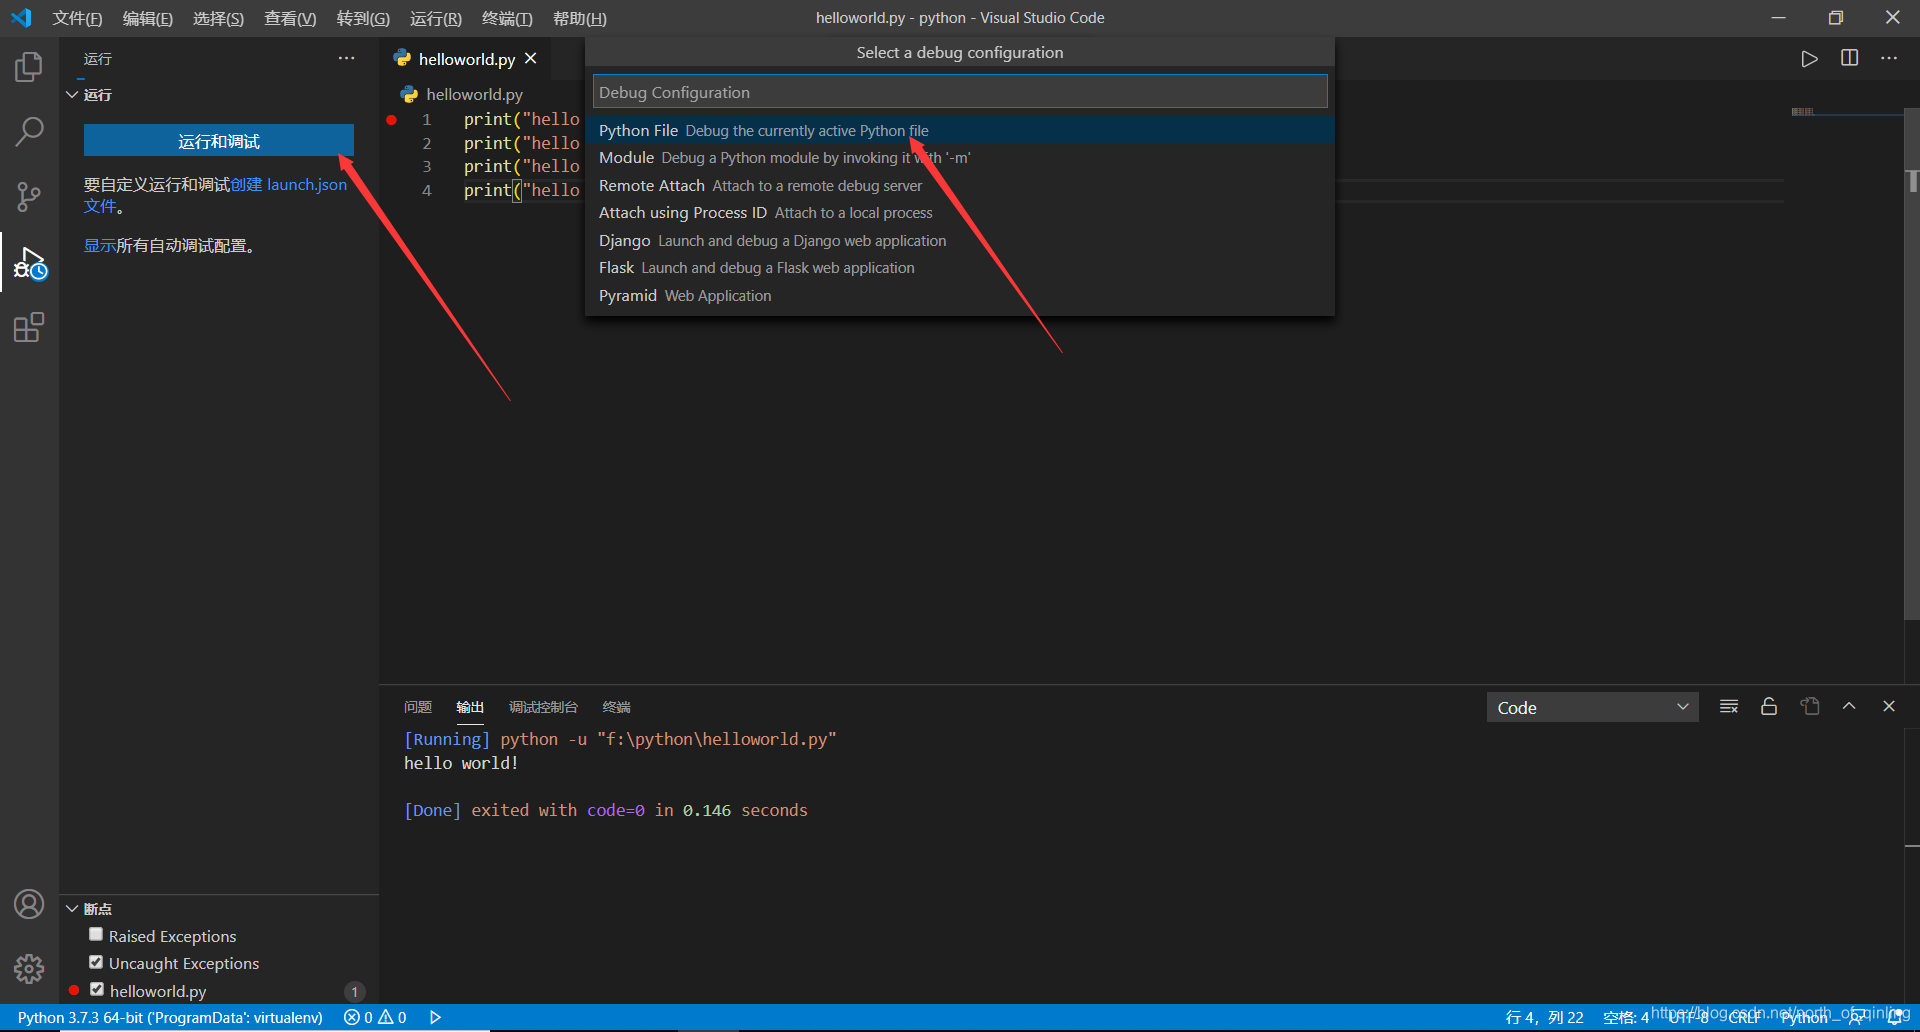1920x1032 pixels.
Task: Open the Source Control view
Action: [x=29, y=196]
